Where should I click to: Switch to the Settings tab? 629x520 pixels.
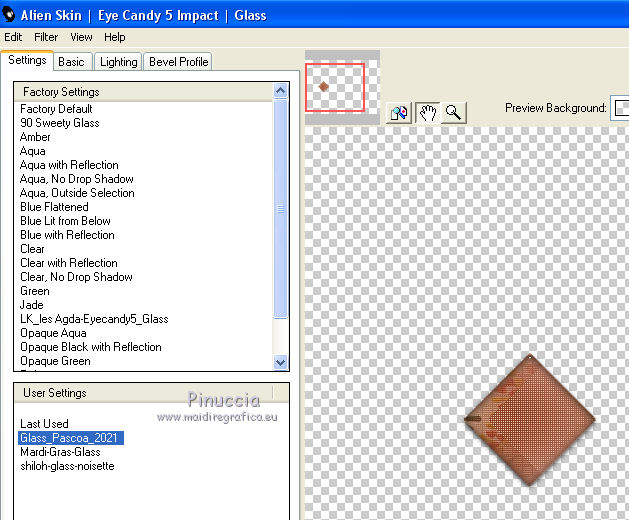[27, 61]
